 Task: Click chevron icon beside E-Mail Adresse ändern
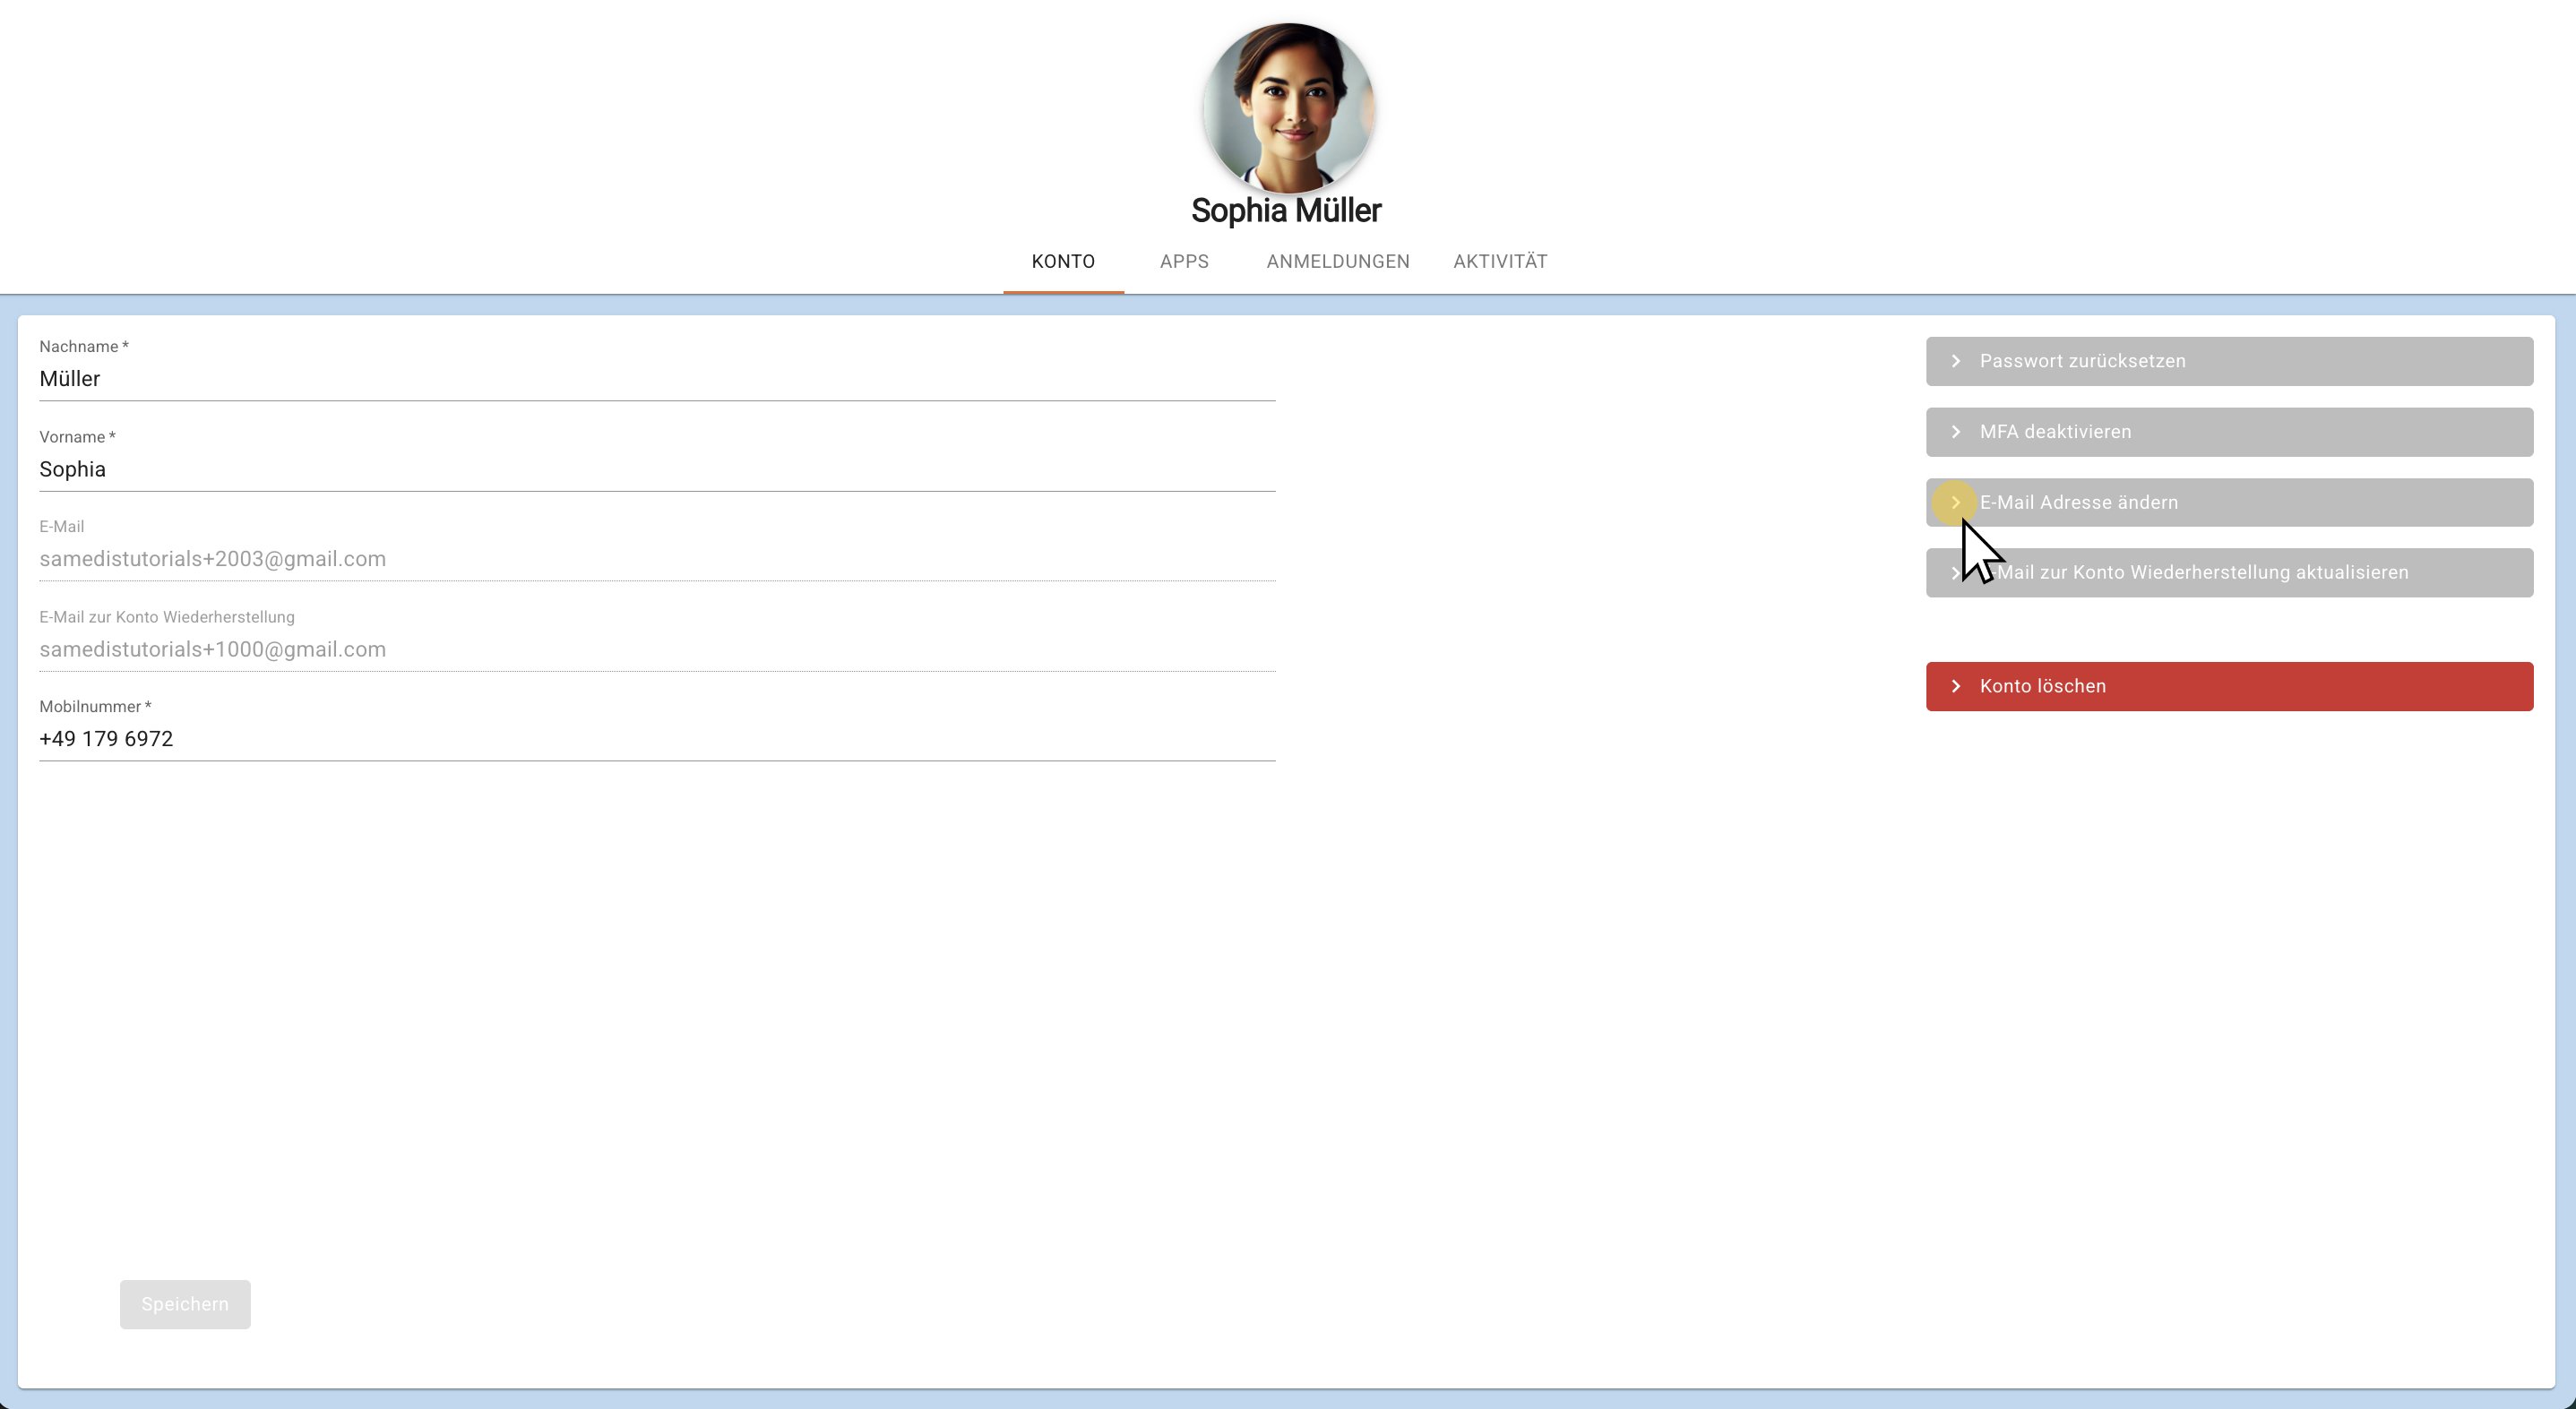[x=1956, y=502]
